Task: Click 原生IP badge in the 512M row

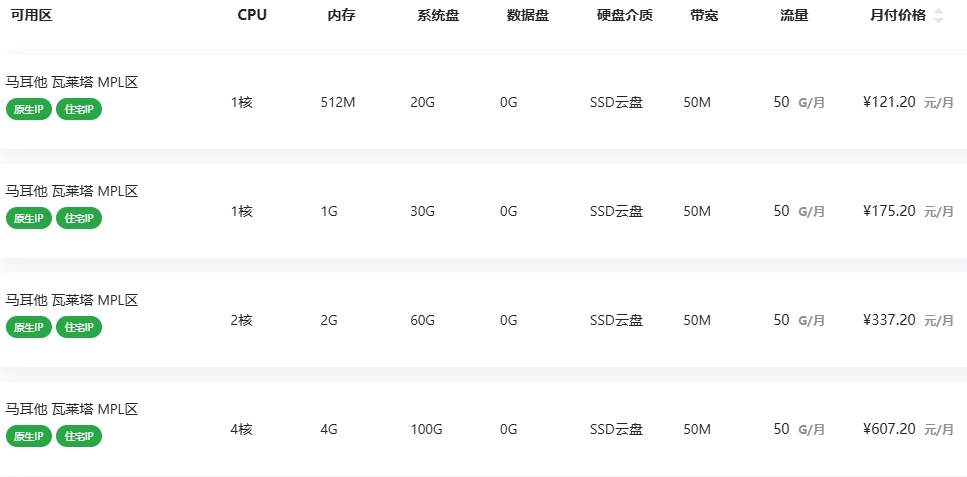Action: point(29,109)
